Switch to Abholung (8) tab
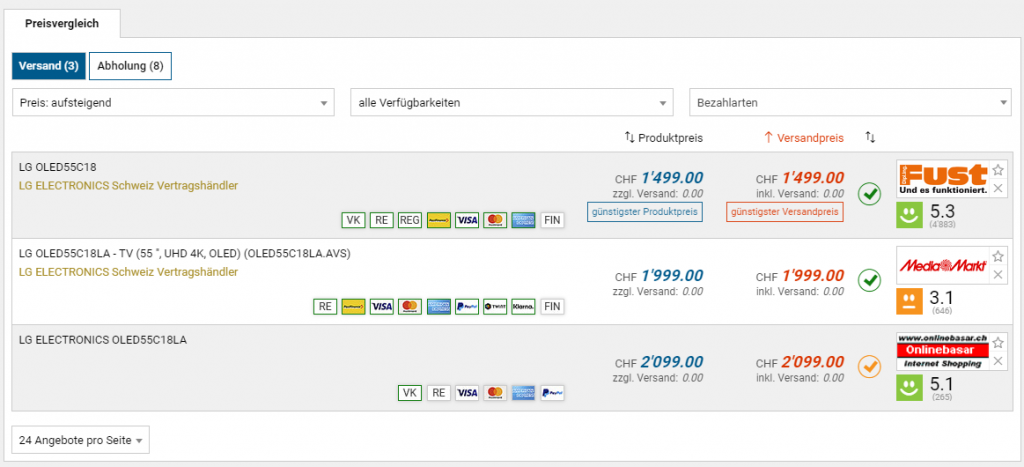Image resolution: width=1024 pixels, height=467 pixels. pyautogui.click(x=130, y=66)
